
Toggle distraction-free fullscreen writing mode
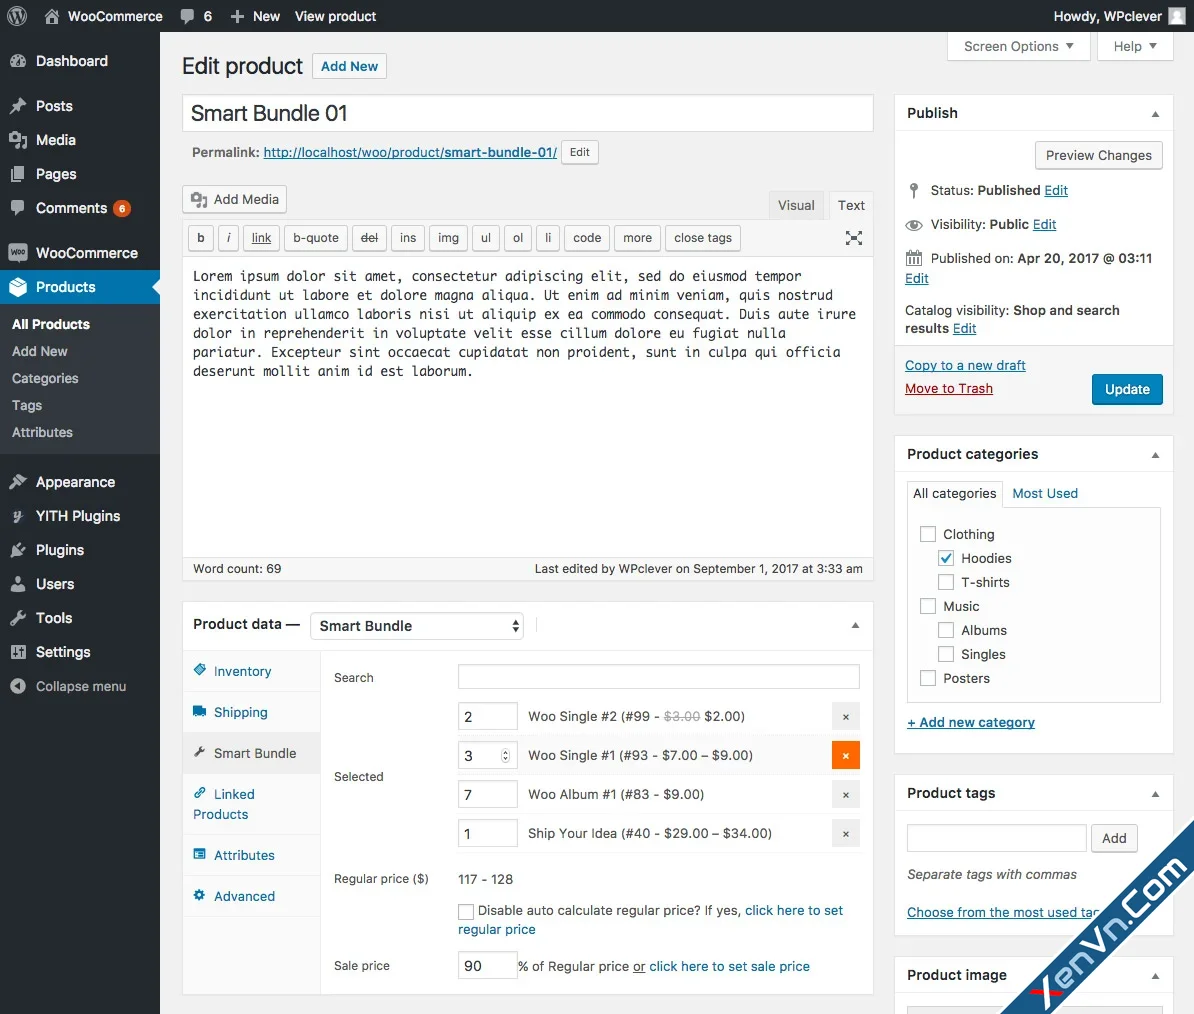[x=853, y=238]
